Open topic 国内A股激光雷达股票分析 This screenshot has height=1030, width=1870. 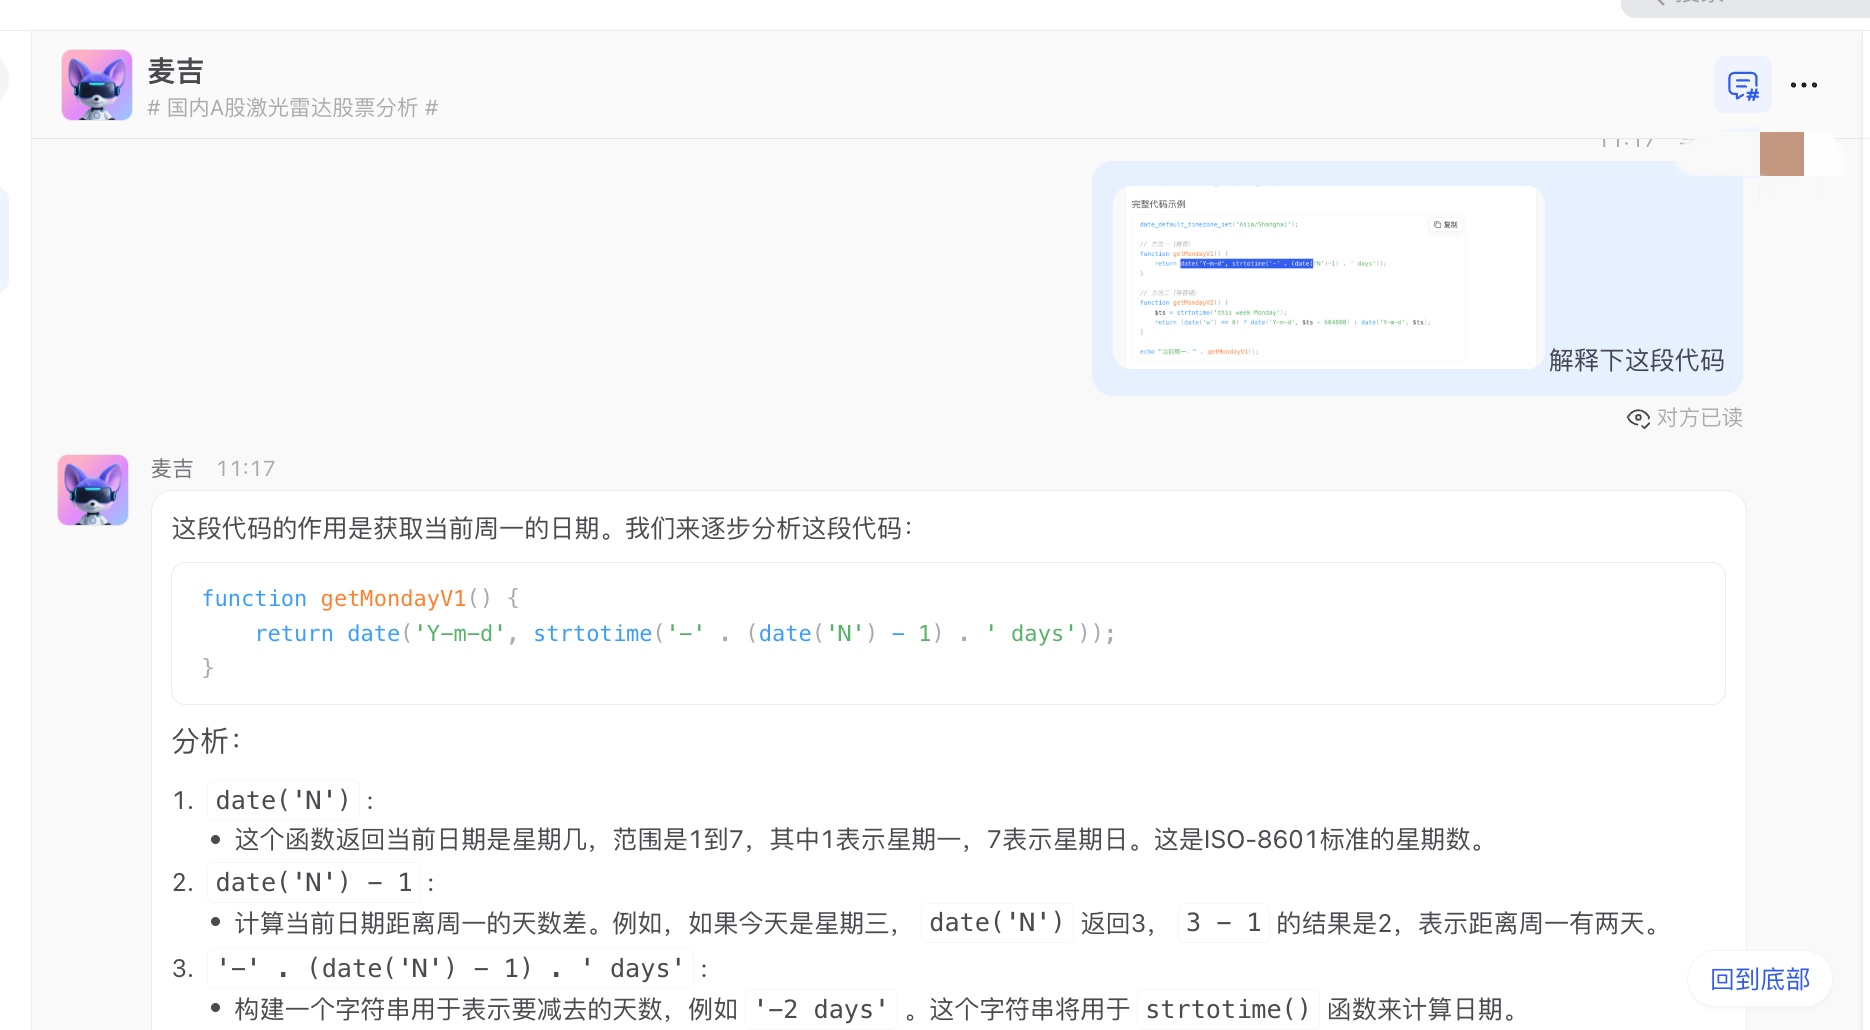pos(292,108)
